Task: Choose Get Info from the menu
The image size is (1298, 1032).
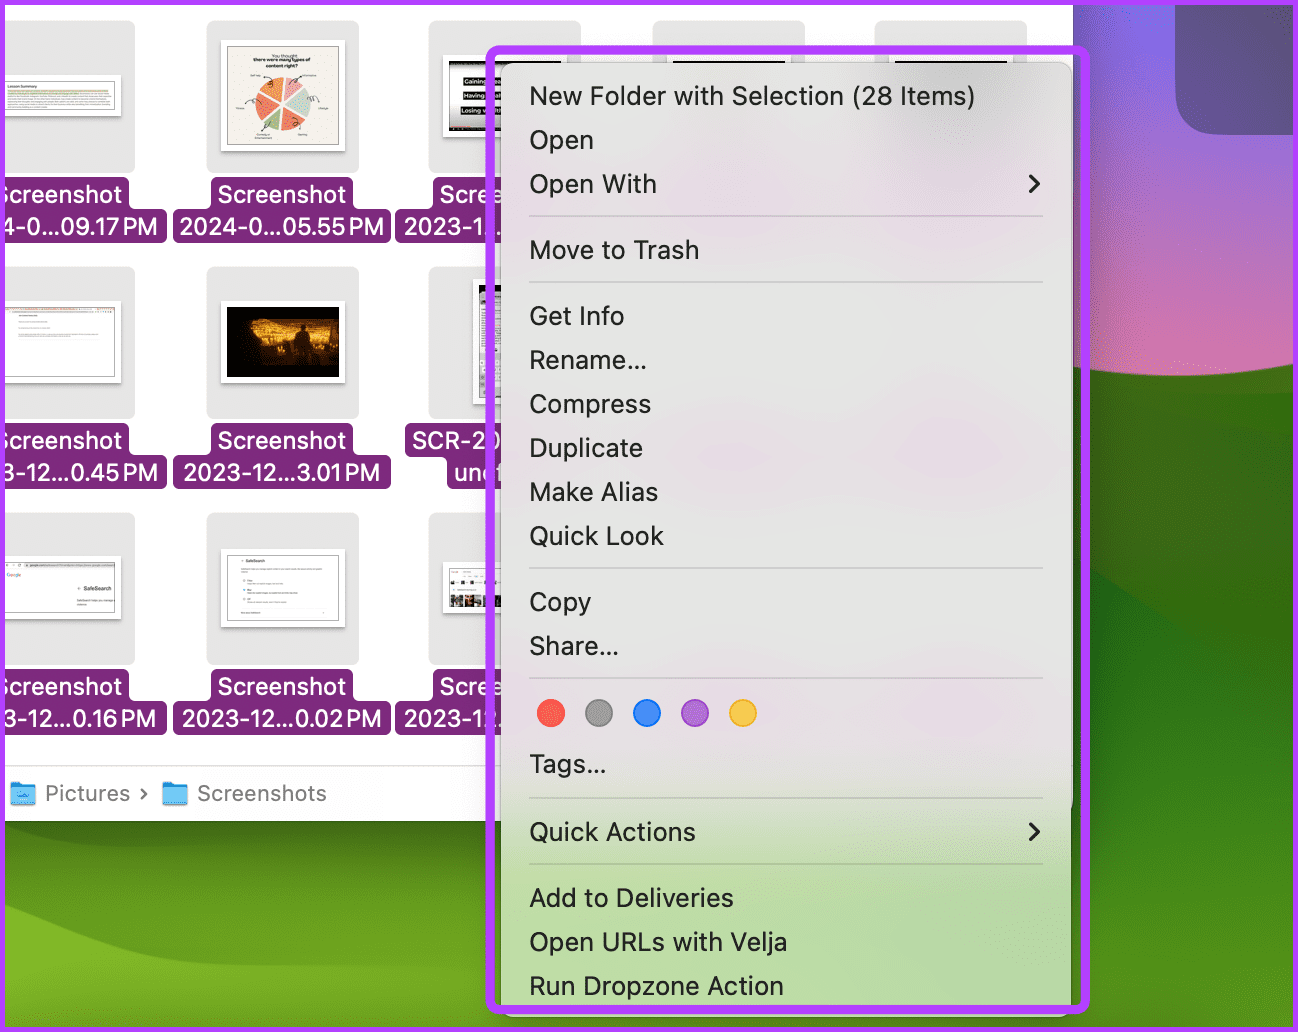Action: (577, 316)
